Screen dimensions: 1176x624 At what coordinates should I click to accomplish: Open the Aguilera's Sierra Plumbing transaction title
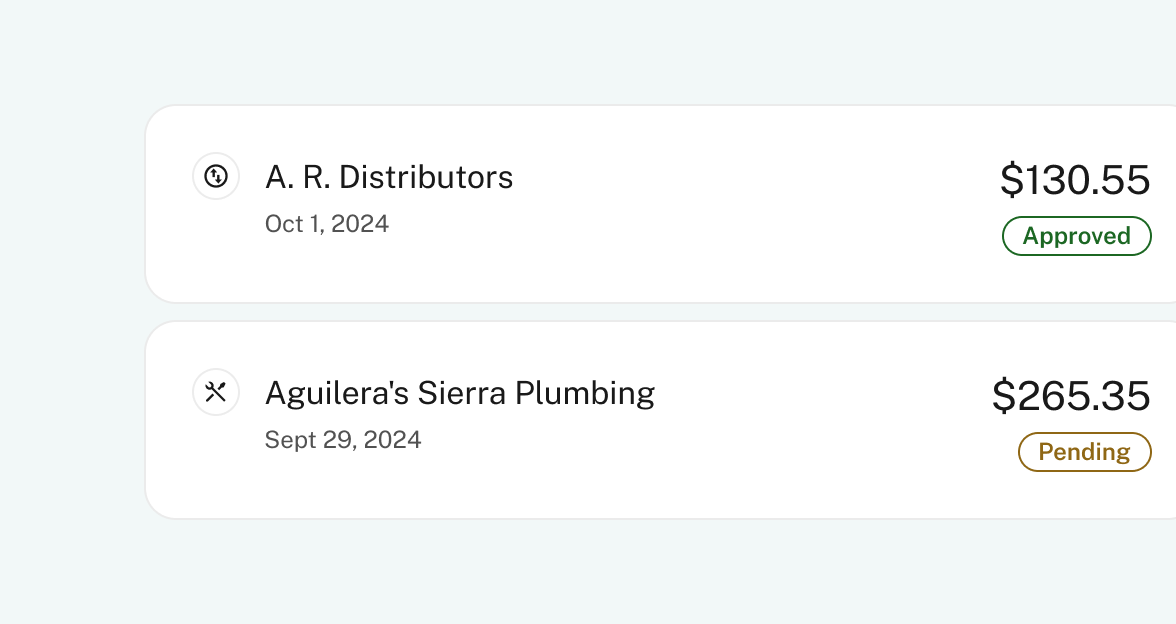(460, 394)
